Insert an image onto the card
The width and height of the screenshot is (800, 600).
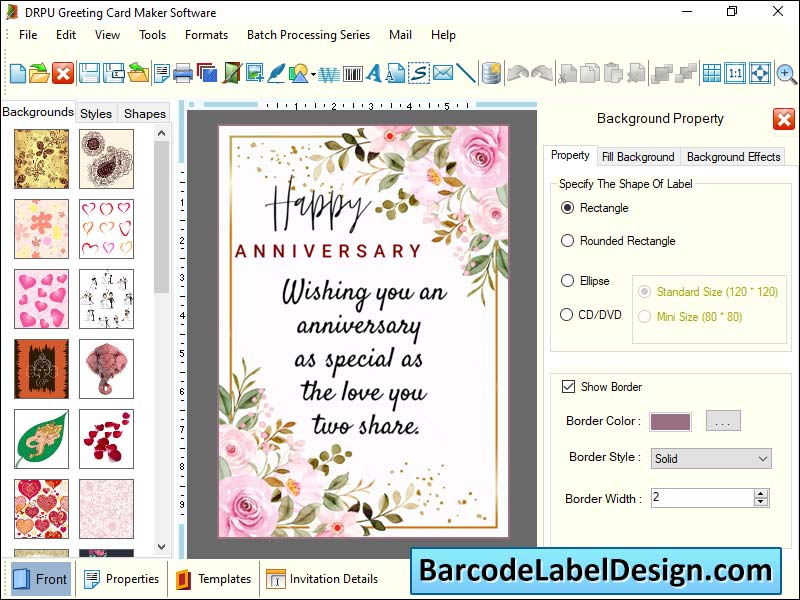(254, 72)
